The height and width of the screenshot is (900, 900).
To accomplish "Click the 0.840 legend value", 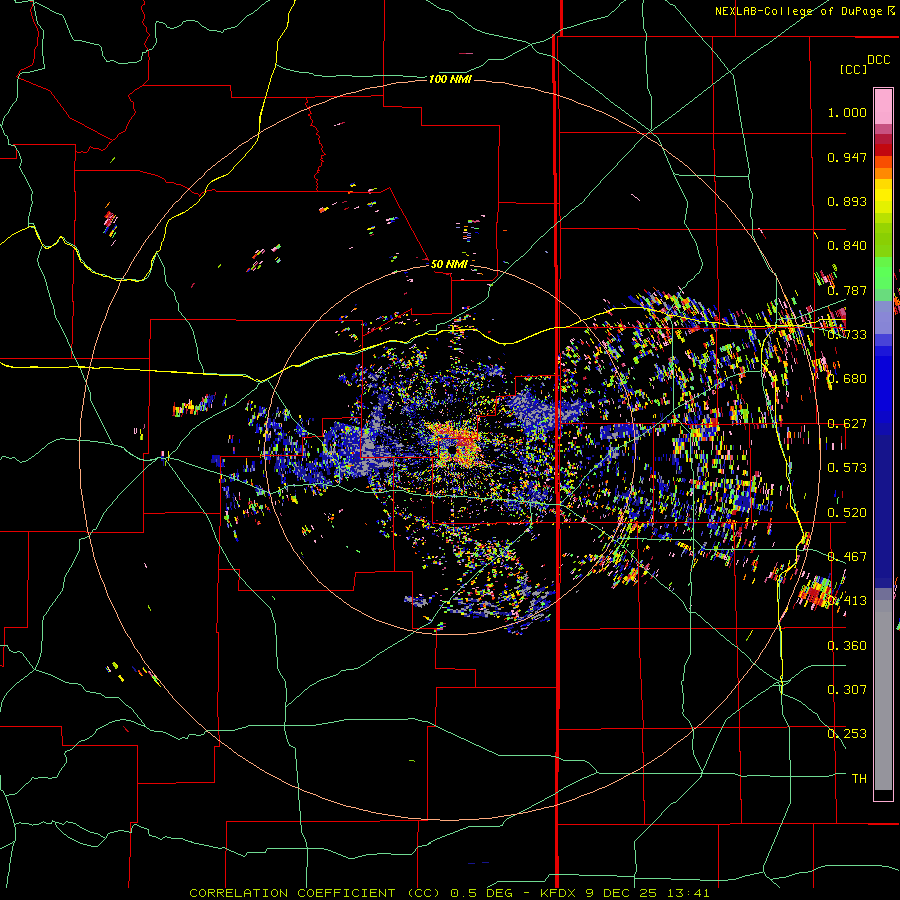I will pos(847,246).
